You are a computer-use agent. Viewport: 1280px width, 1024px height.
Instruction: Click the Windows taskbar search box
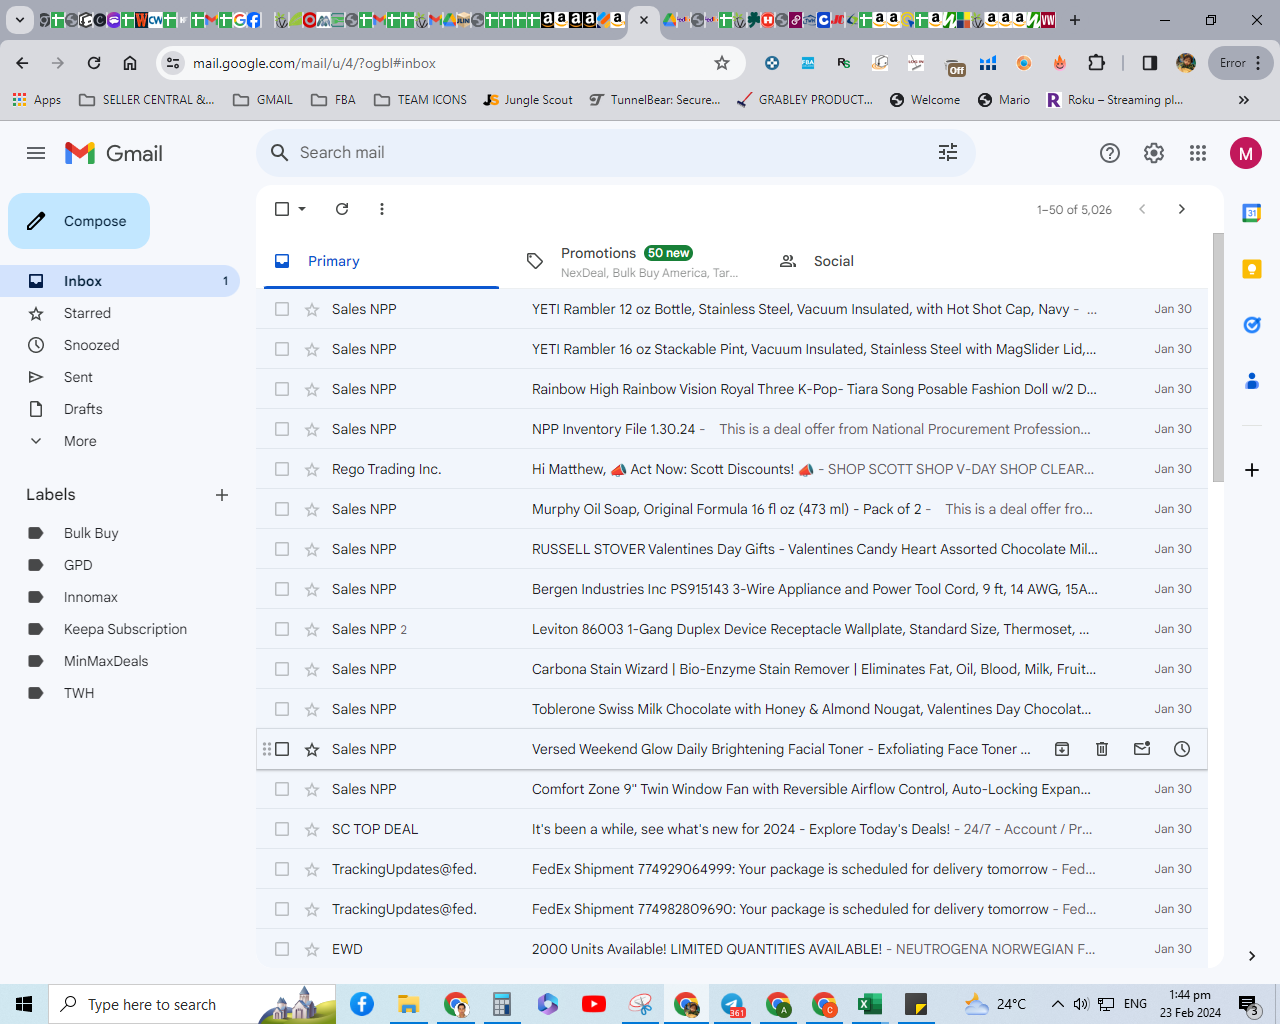(x=194, y=1004)
